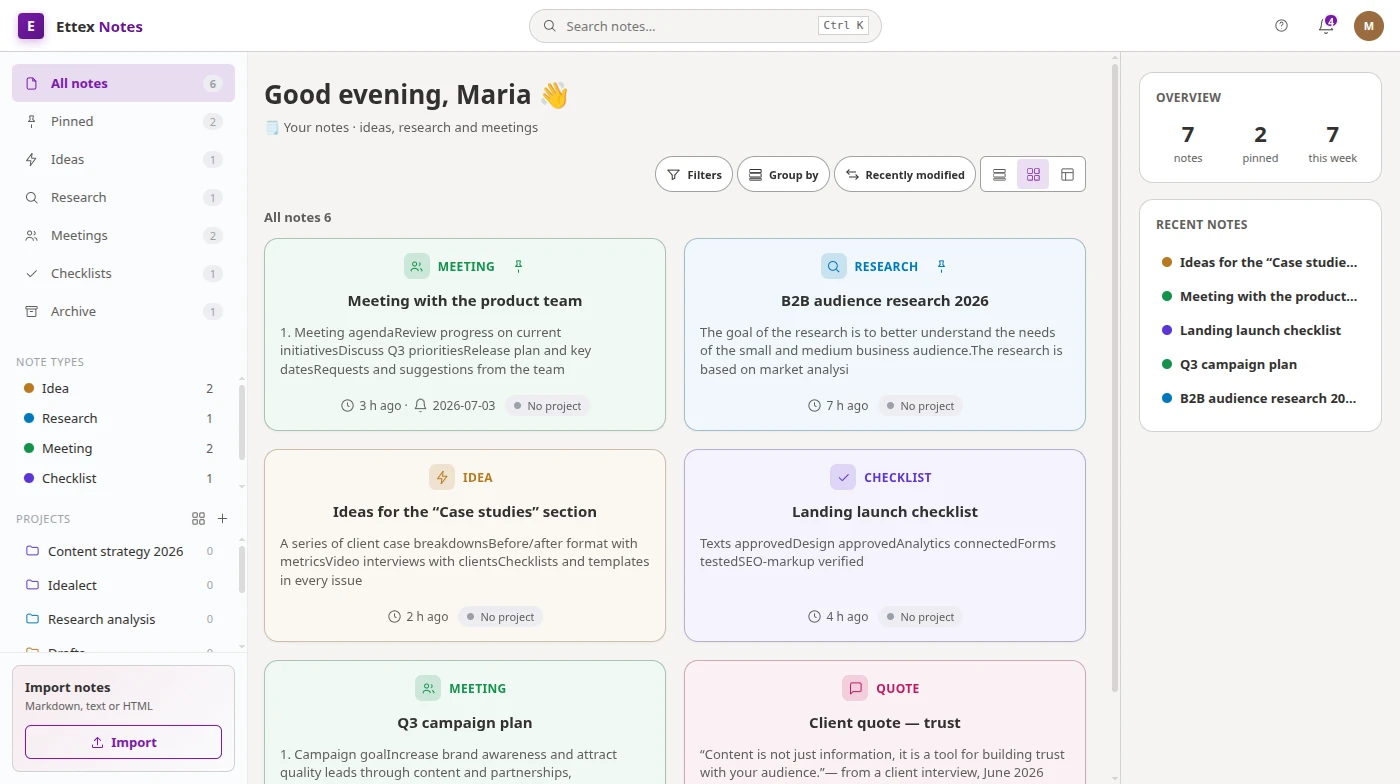The width and height of the screenshot is (1400, 784).
Task: Click No project tag on Case studies card
Action: 500,616
